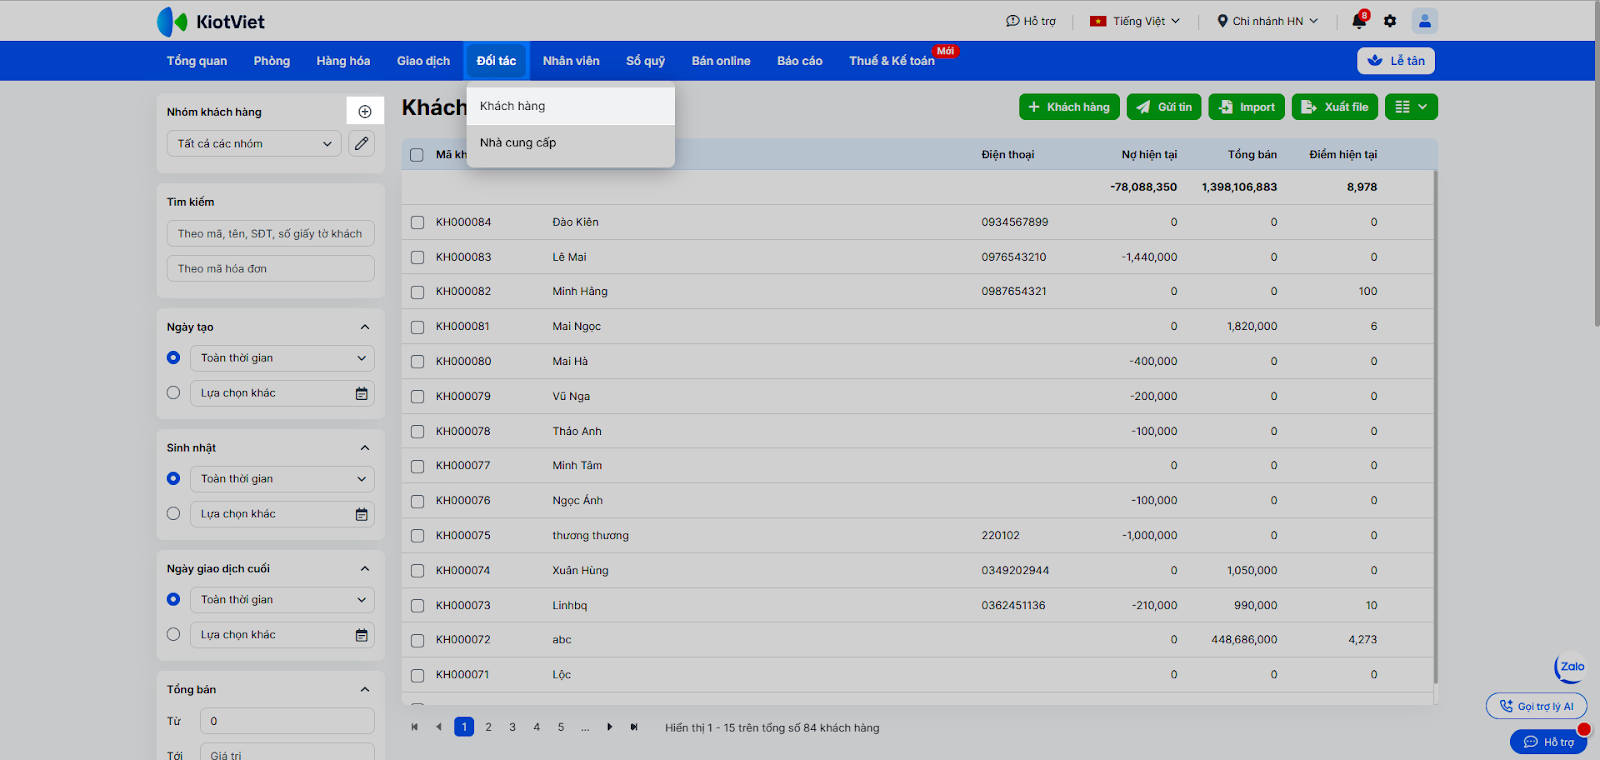Open calendar picker for Ngày giao dịch cuối
This screenshot has height=760, width=1600.
[362, 636]
